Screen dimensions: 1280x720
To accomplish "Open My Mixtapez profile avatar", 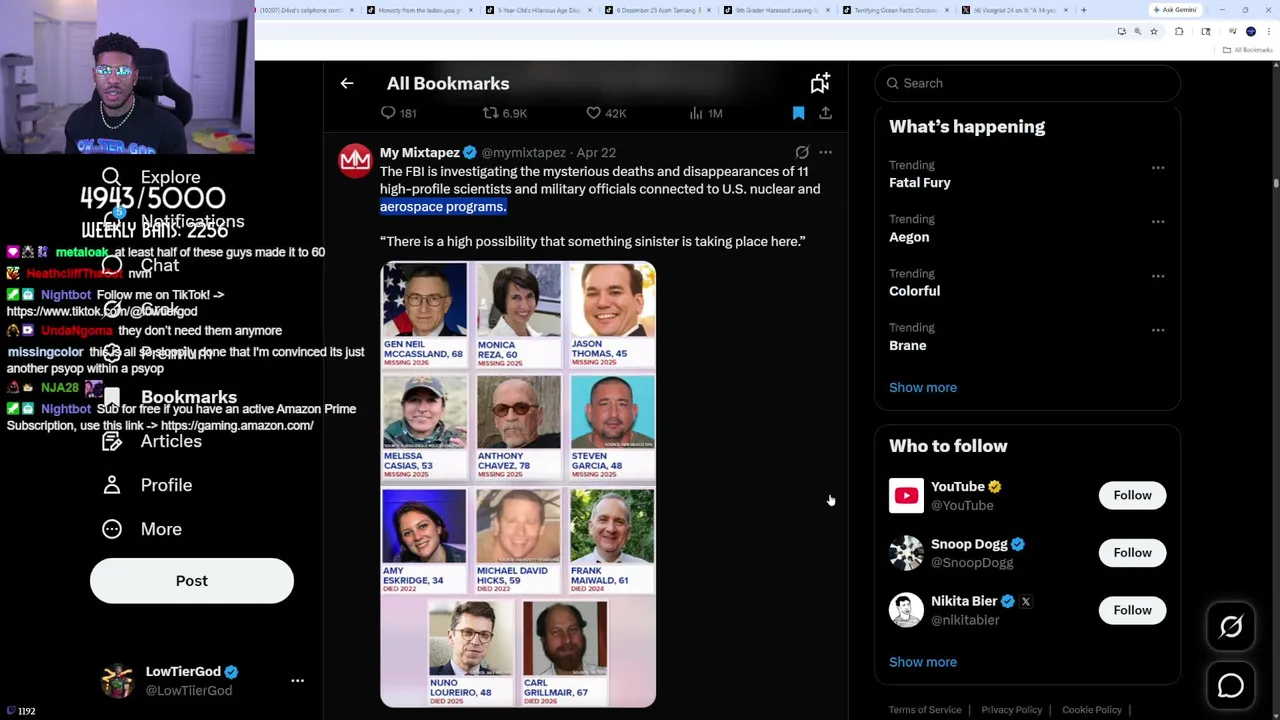I will [x=355, y=161].
